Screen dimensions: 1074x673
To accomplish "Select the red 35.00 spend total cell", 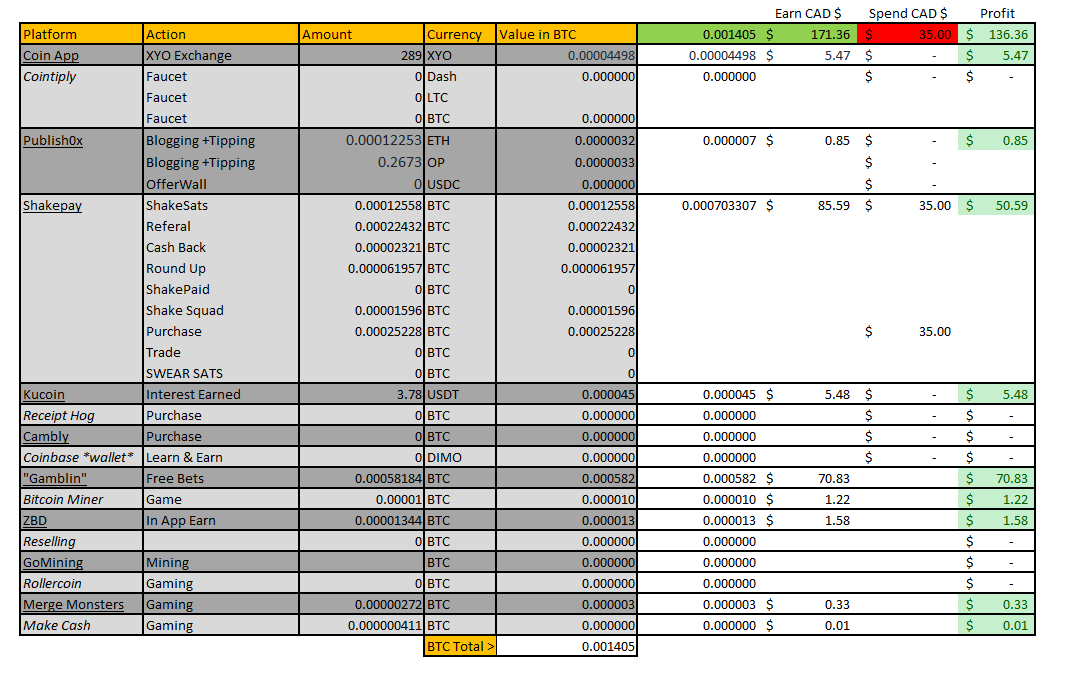I will click(x=908, y=34).
